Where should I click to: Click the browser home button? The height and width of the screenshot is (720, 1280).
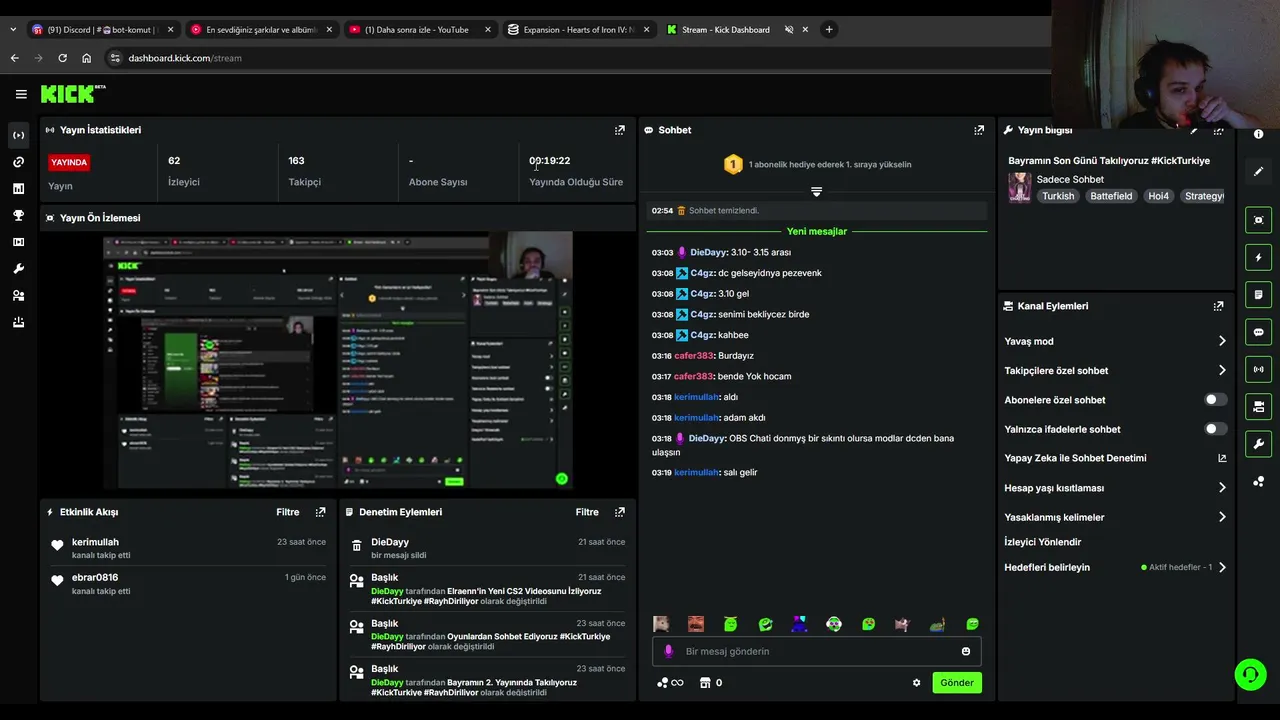[86, 58]
